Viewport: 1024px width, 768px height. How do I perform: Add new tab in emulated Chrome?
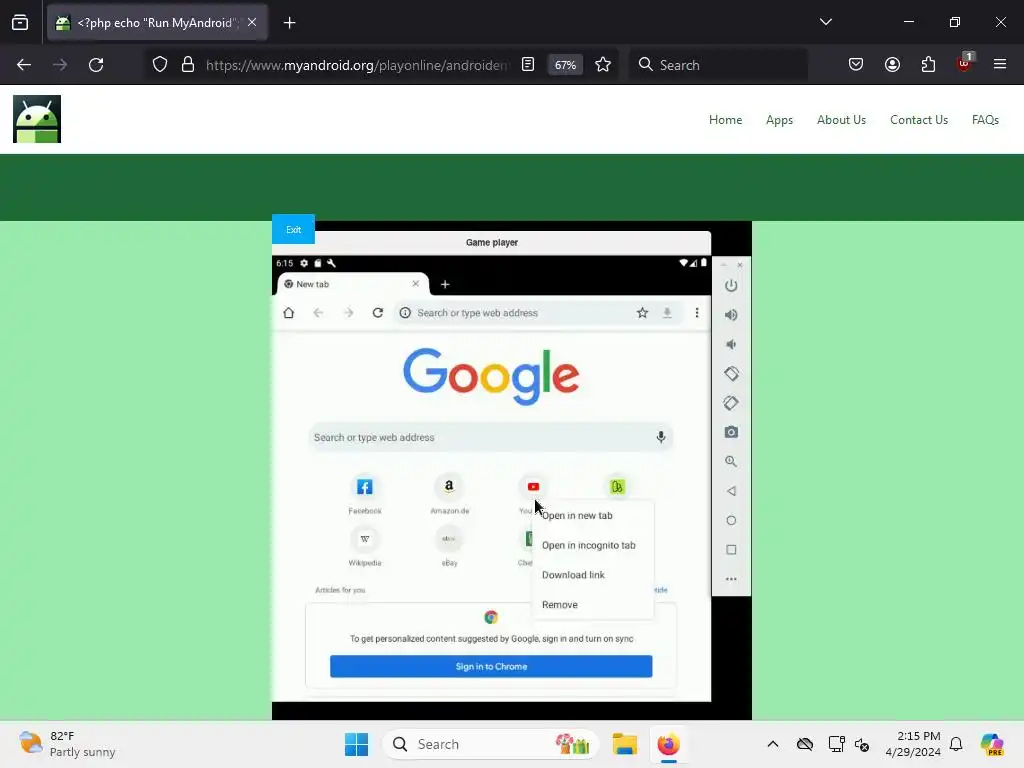(445, 284)
